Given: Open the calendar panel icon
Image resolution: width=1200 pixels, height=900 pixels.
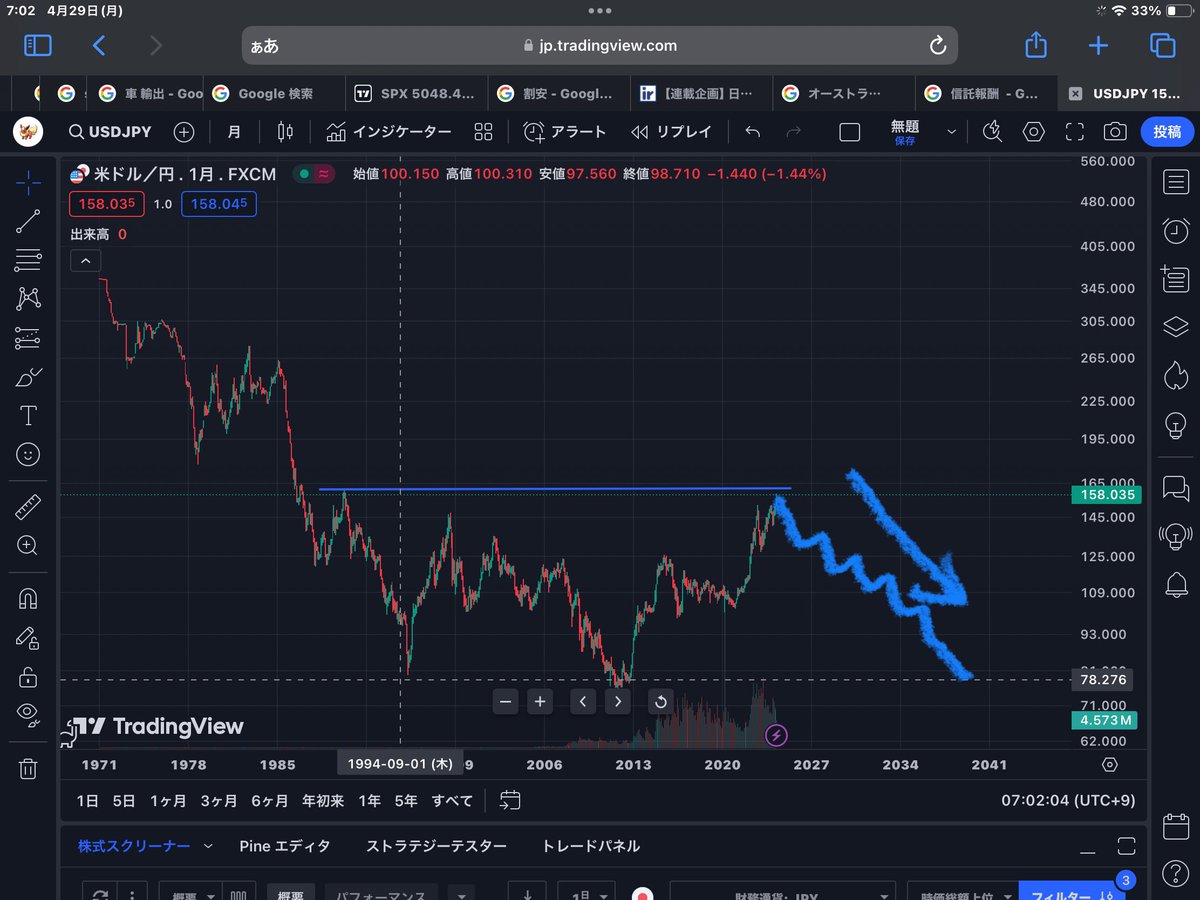Looking at the screenshot, I should (x=1176, y=827).
